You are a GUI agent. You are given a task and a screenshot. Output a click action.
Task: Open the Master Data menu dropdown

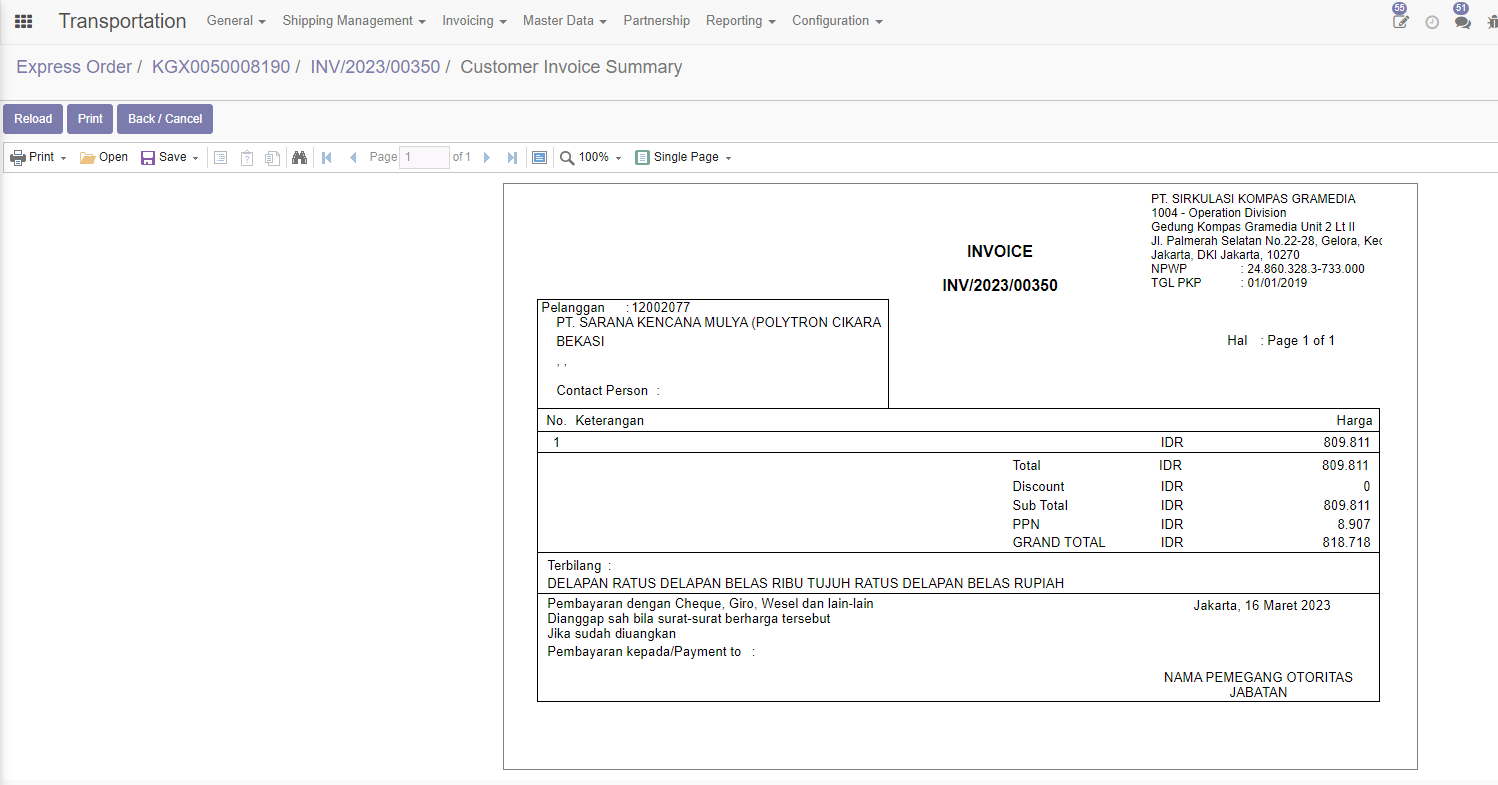click(565, 21)
